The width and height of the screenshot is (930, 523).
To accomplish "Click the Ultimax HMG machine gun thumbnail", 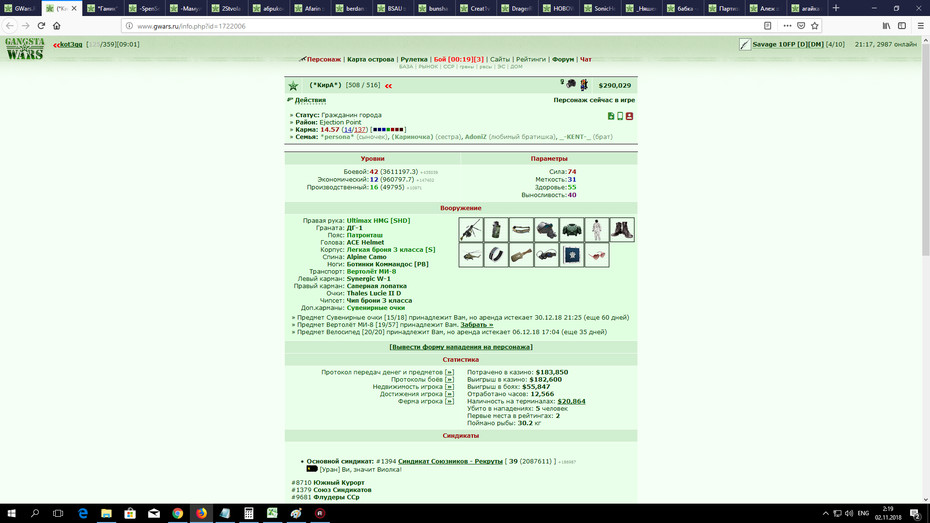I will [470, 229].
